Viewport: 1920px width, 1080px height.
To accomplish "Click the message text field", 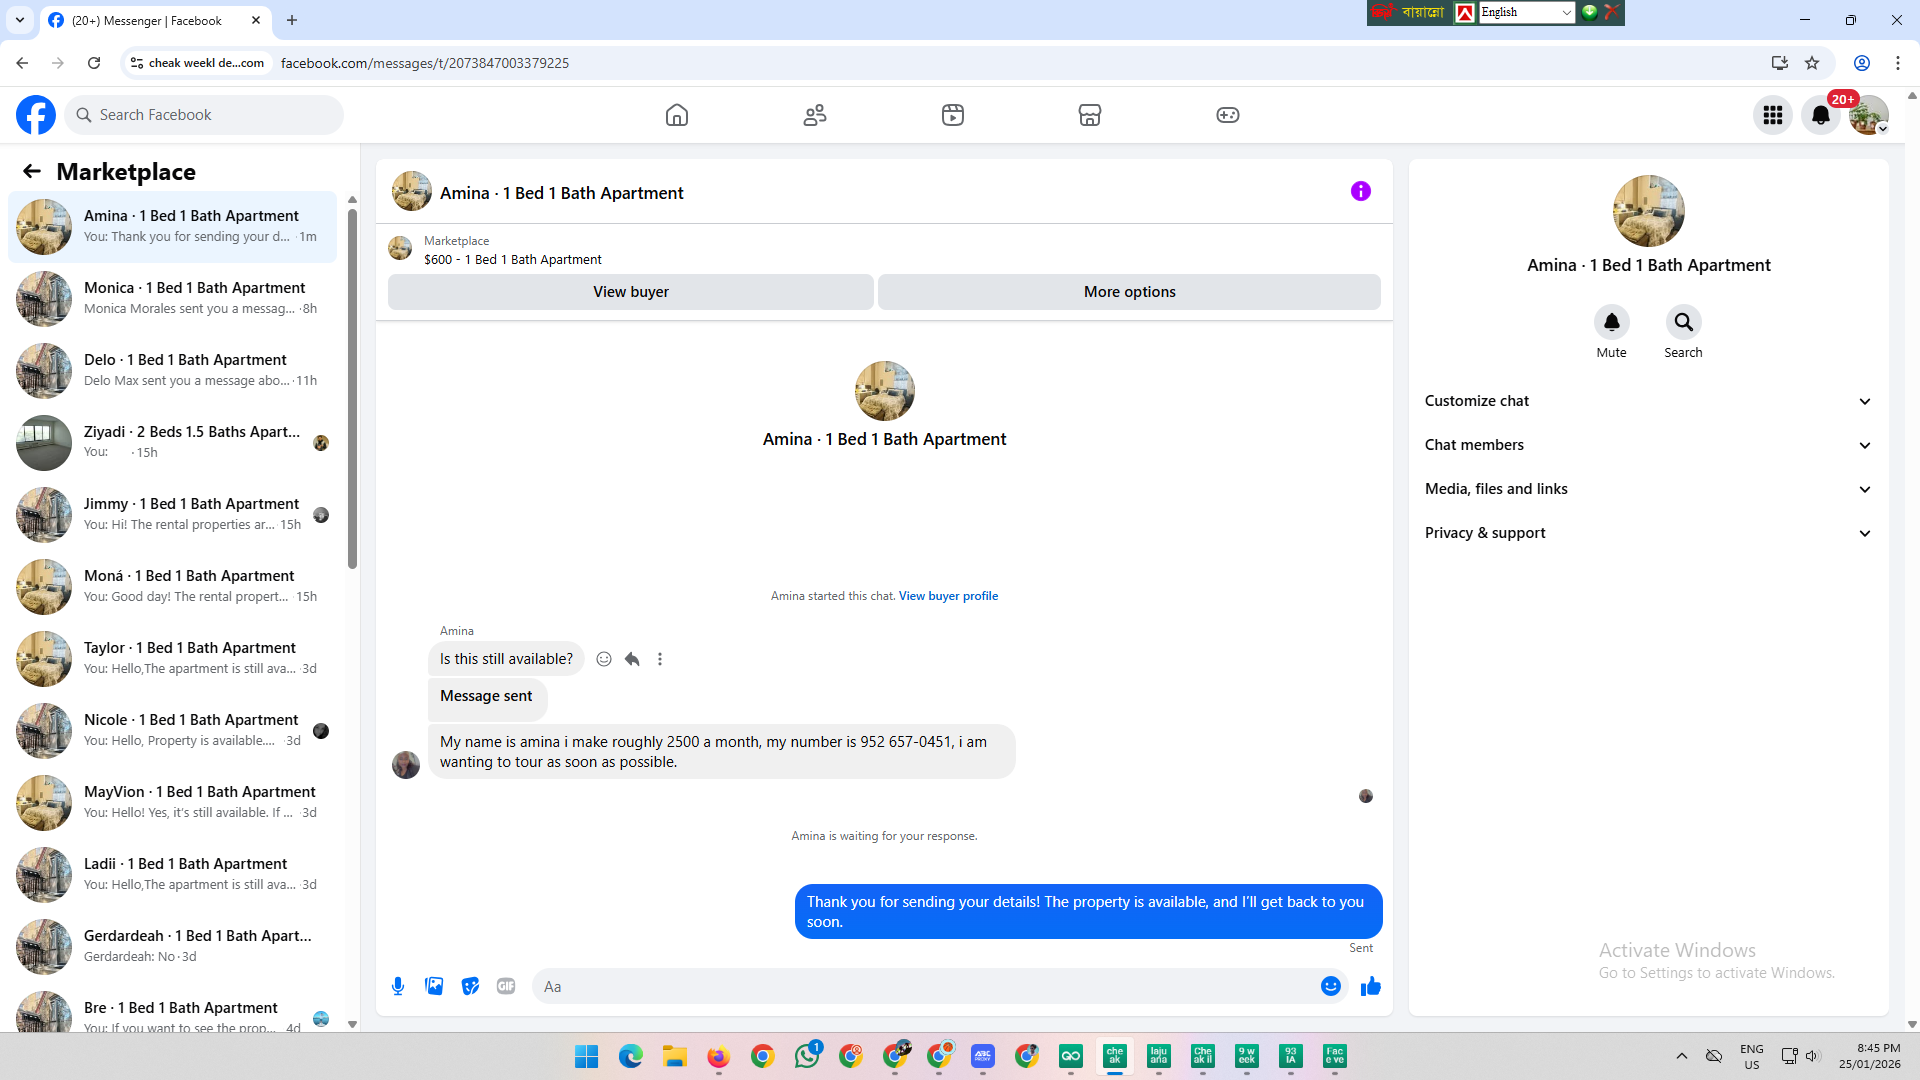I will (x=925, y=986).
